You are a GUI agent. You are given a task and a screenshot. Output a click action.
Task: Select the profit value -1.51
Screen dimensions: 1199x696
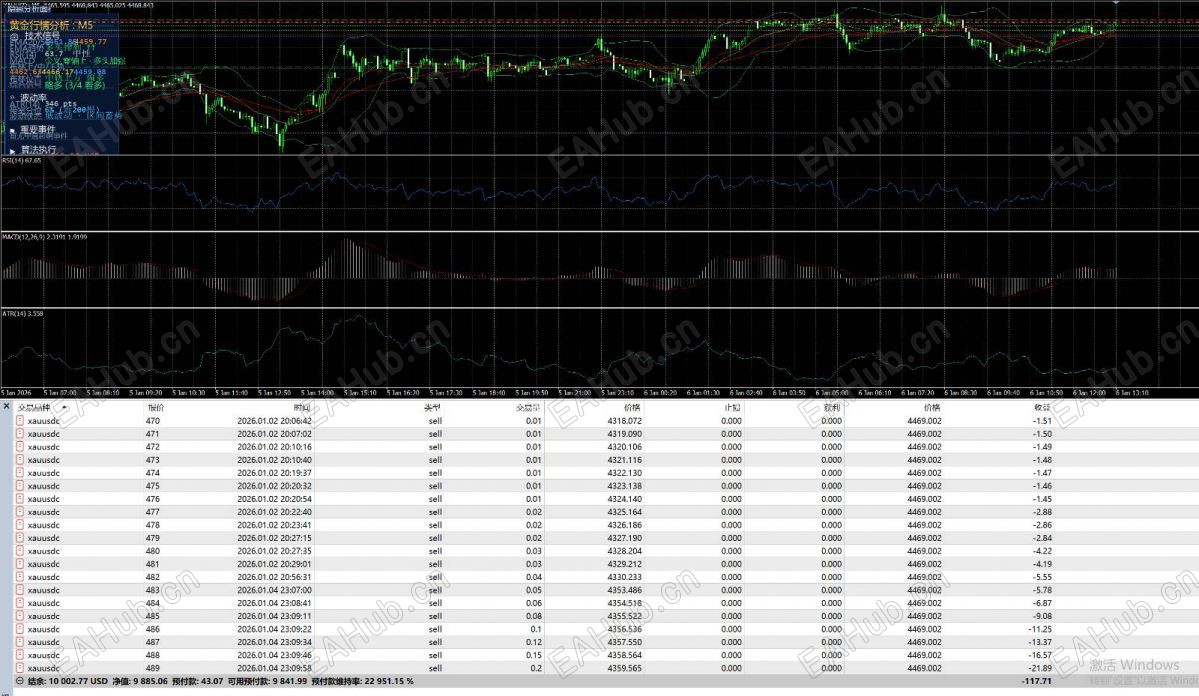coord(1042,421)
